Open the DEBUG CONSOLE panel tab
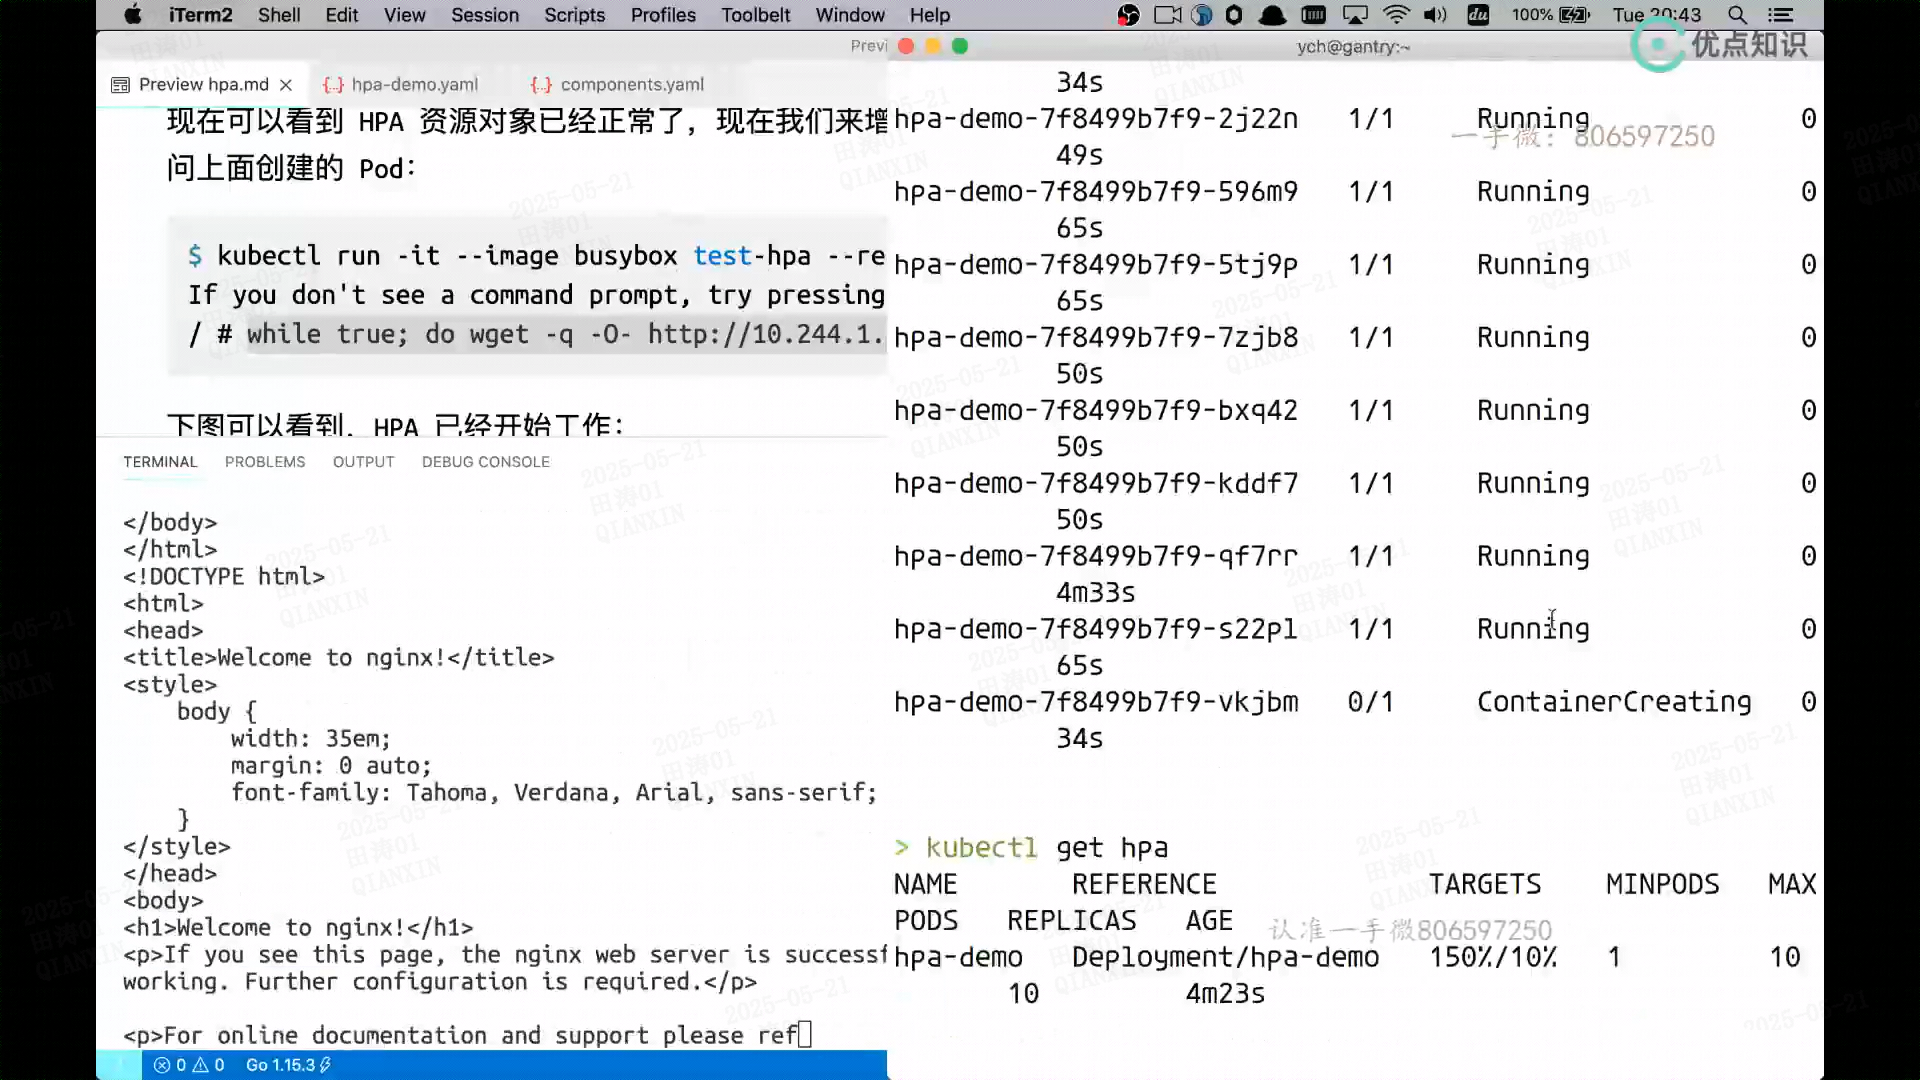 click(485, 462)
